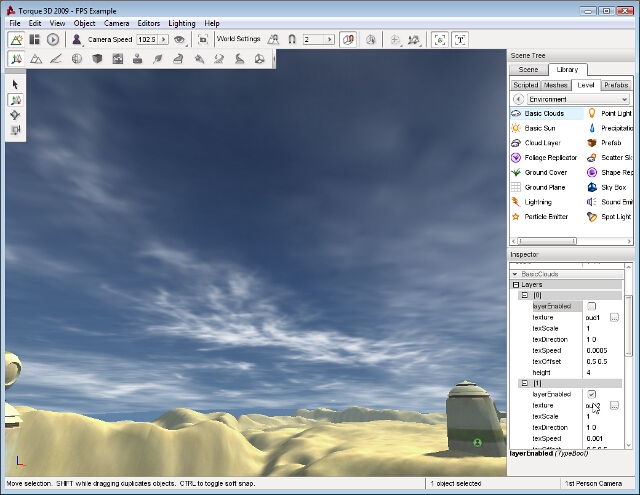The image size is (640, 495).
Task: Disable layerEnabled checkbox for layer [1]
Action: click(x=591, y=394)
